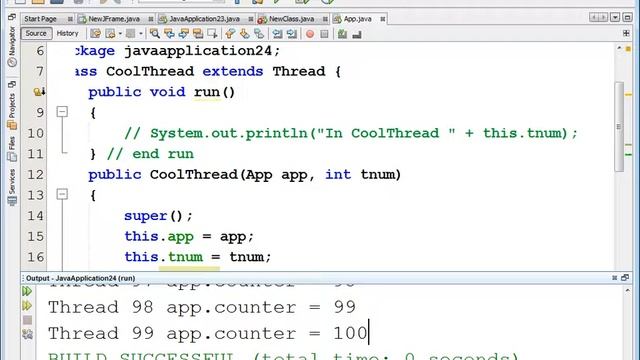Viewport: 640px width, 360px height.
Task: Click Find Previous Occurrence icon
Action: 169,33
